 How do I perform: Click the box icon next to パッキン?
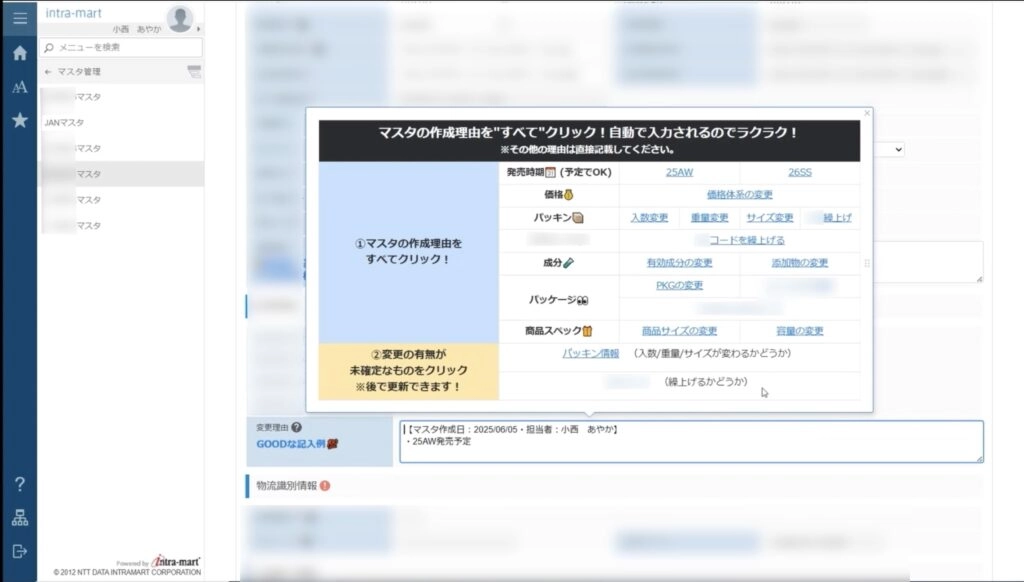point(578,218)
